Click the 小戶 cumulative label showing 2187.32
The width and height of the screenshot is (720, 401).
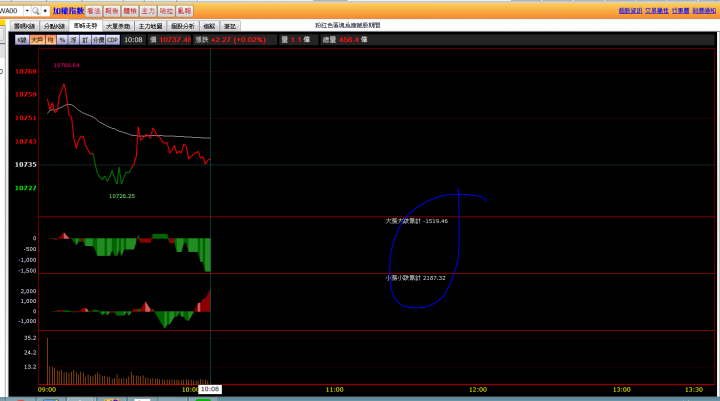coord(416,278)
